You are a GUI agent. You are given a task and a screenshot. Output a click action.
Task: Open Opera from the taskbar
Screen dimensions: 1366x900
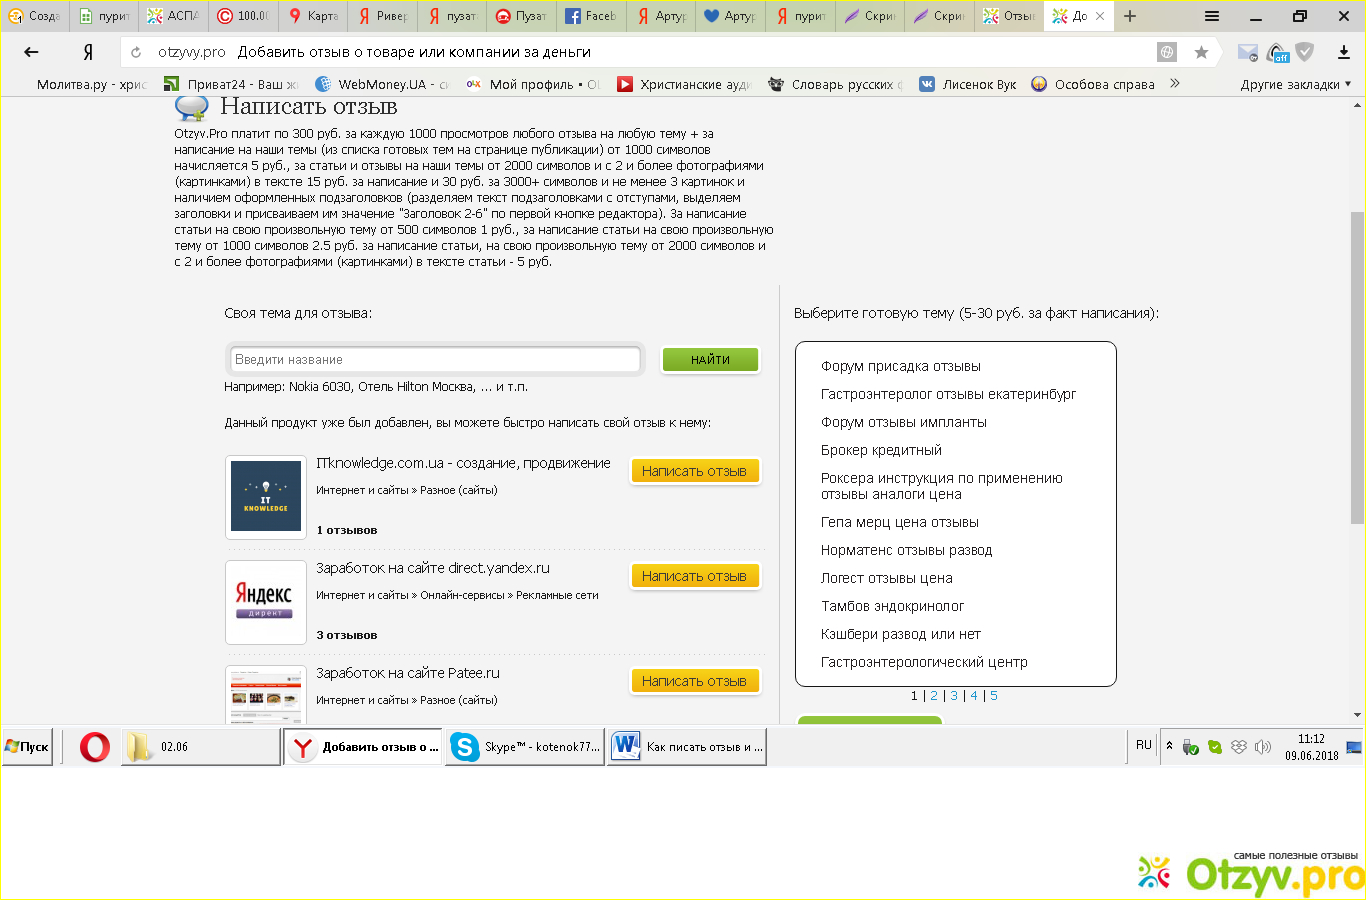(x=95, y=747)
